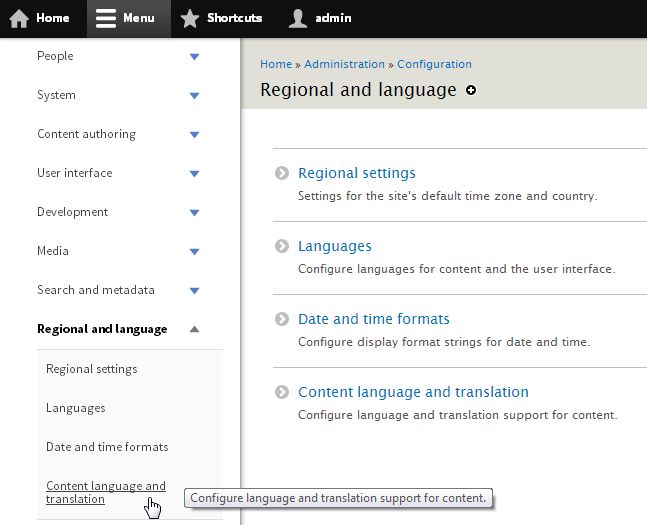Expand the People menu arrow
This screenshot has height=525, width=647.
194,57
